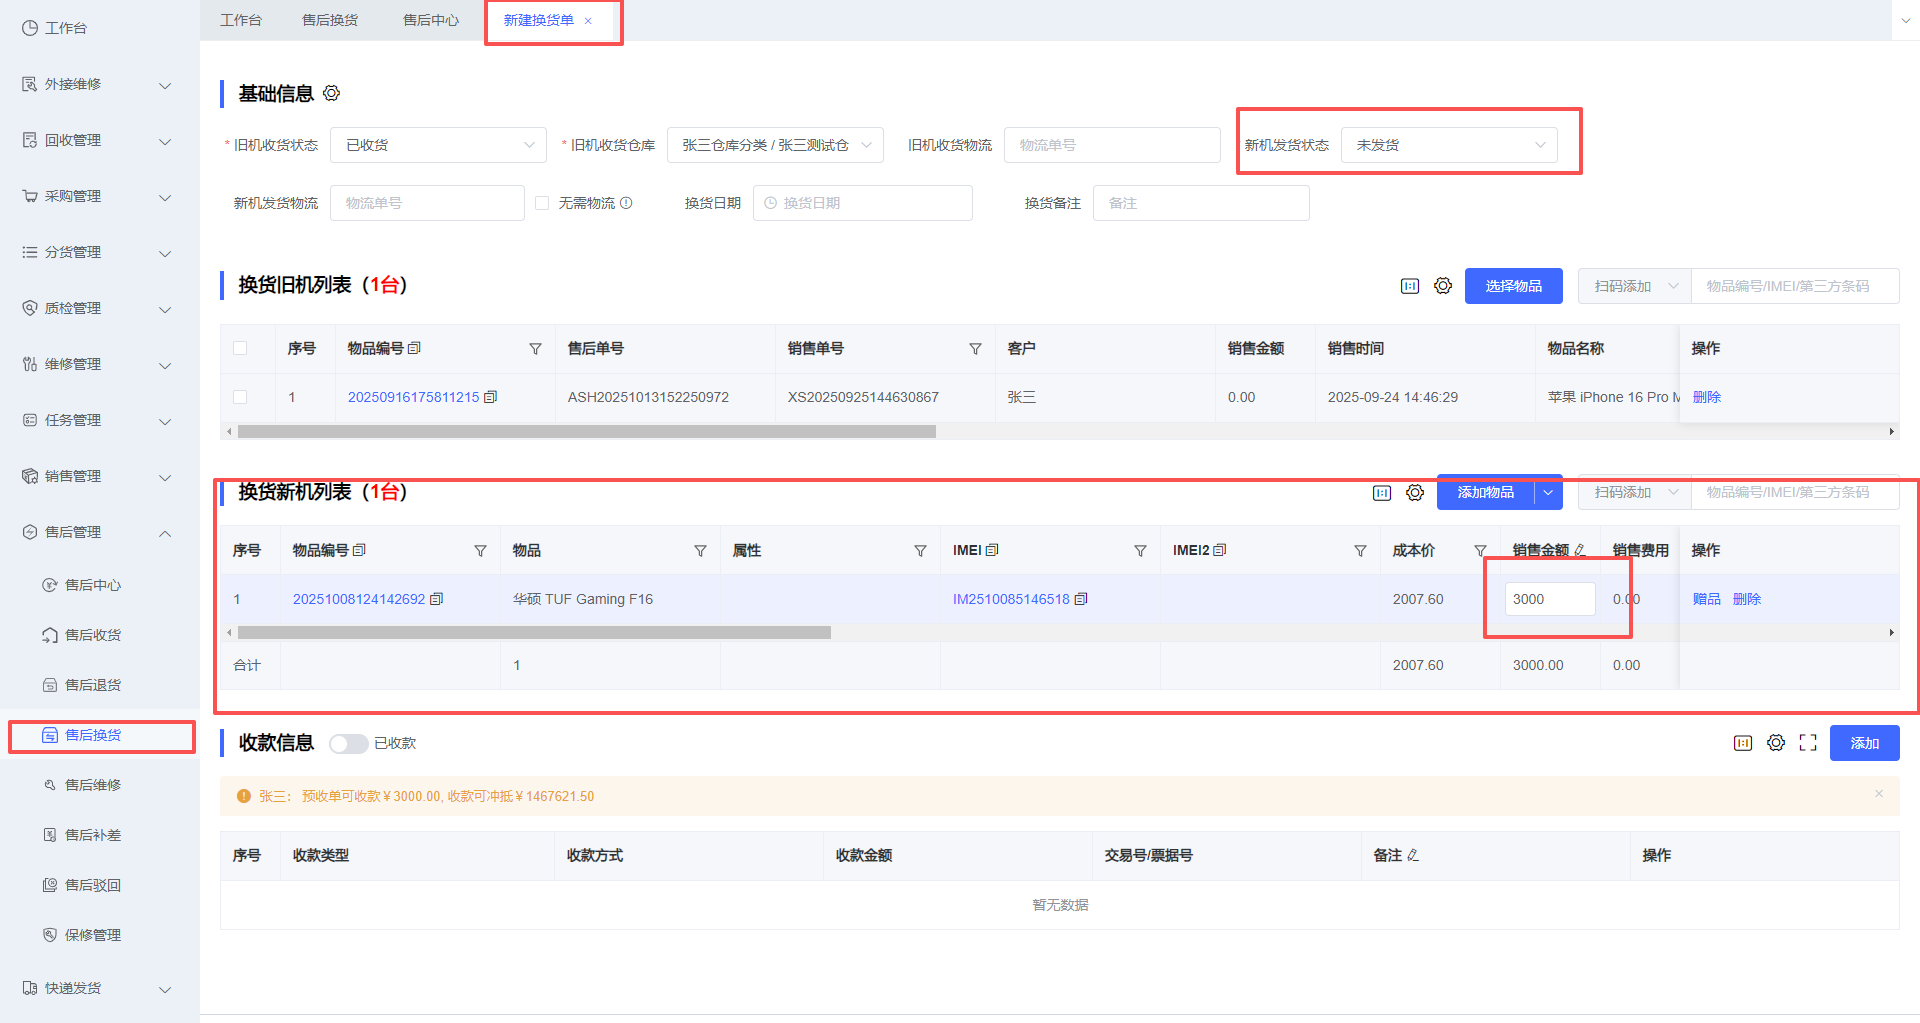
Task: Click gear icon in 换货新机列表 header
Action: (1415, 493)
